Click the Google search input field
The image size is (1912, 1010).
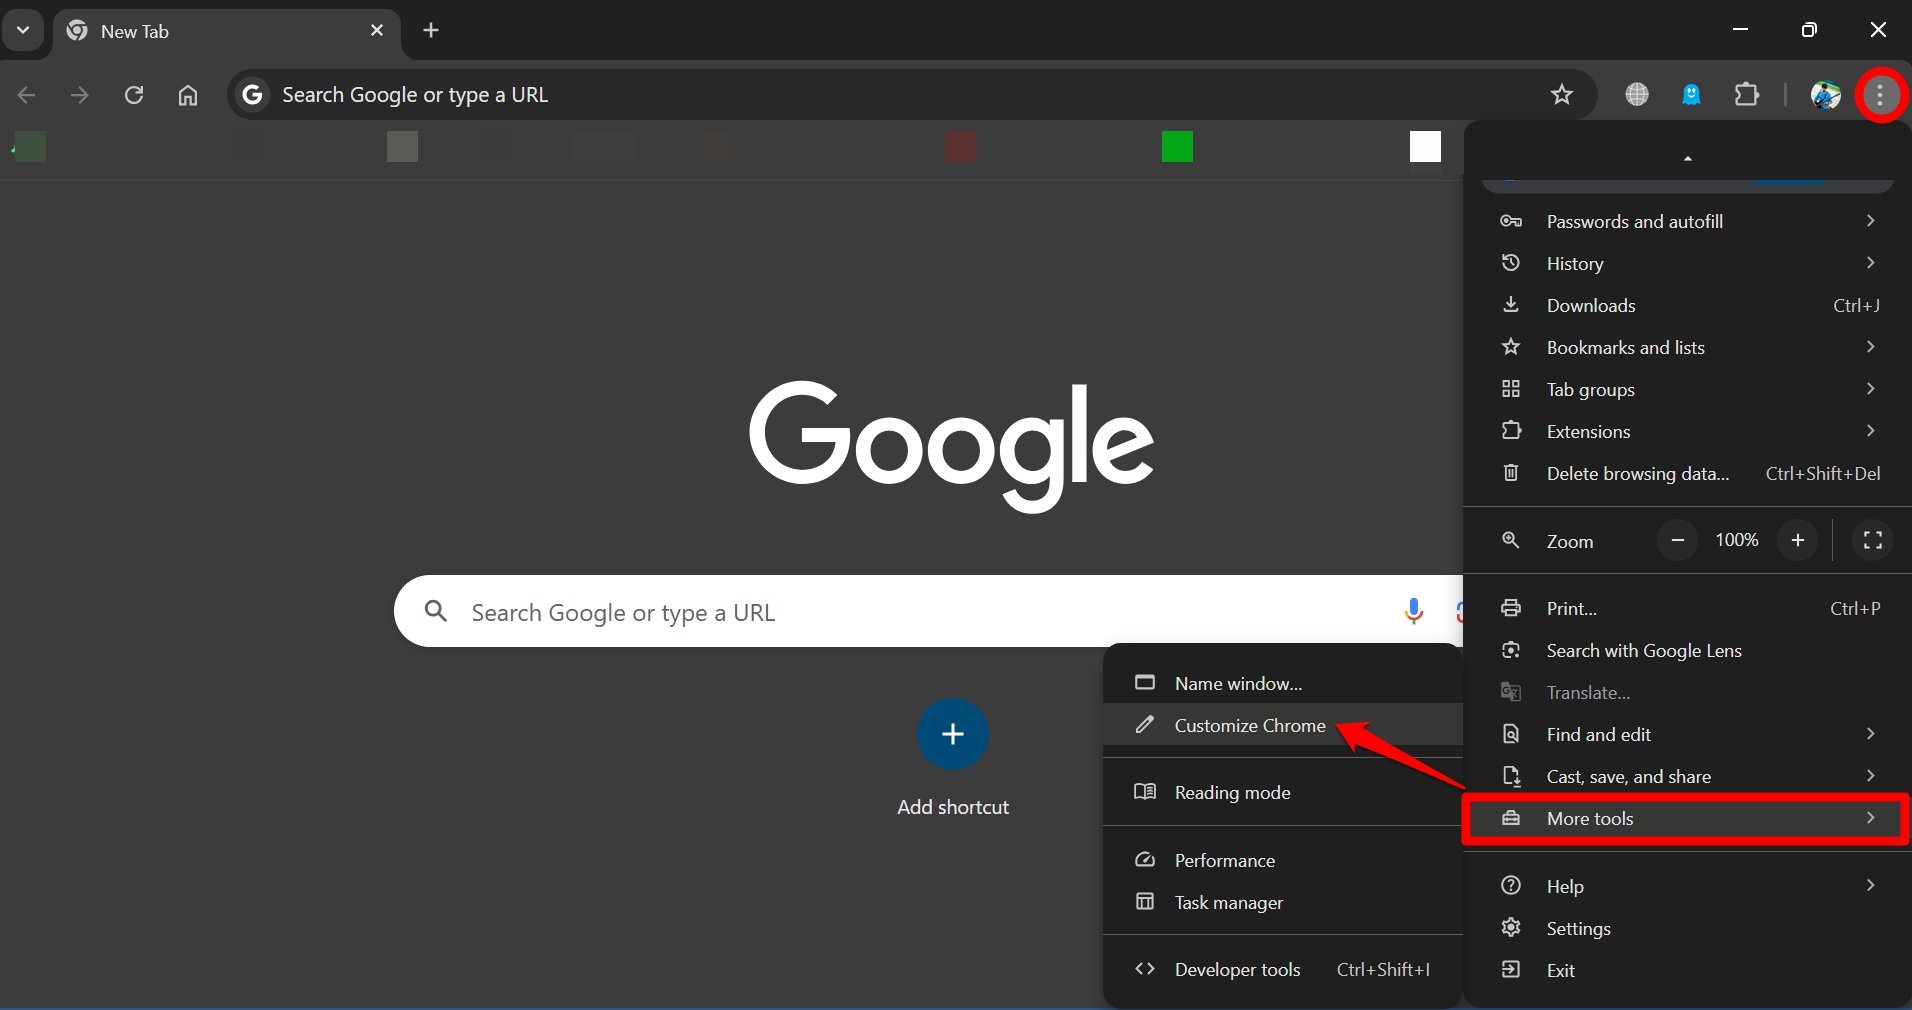pyautogui.click(x=800, y=612)
